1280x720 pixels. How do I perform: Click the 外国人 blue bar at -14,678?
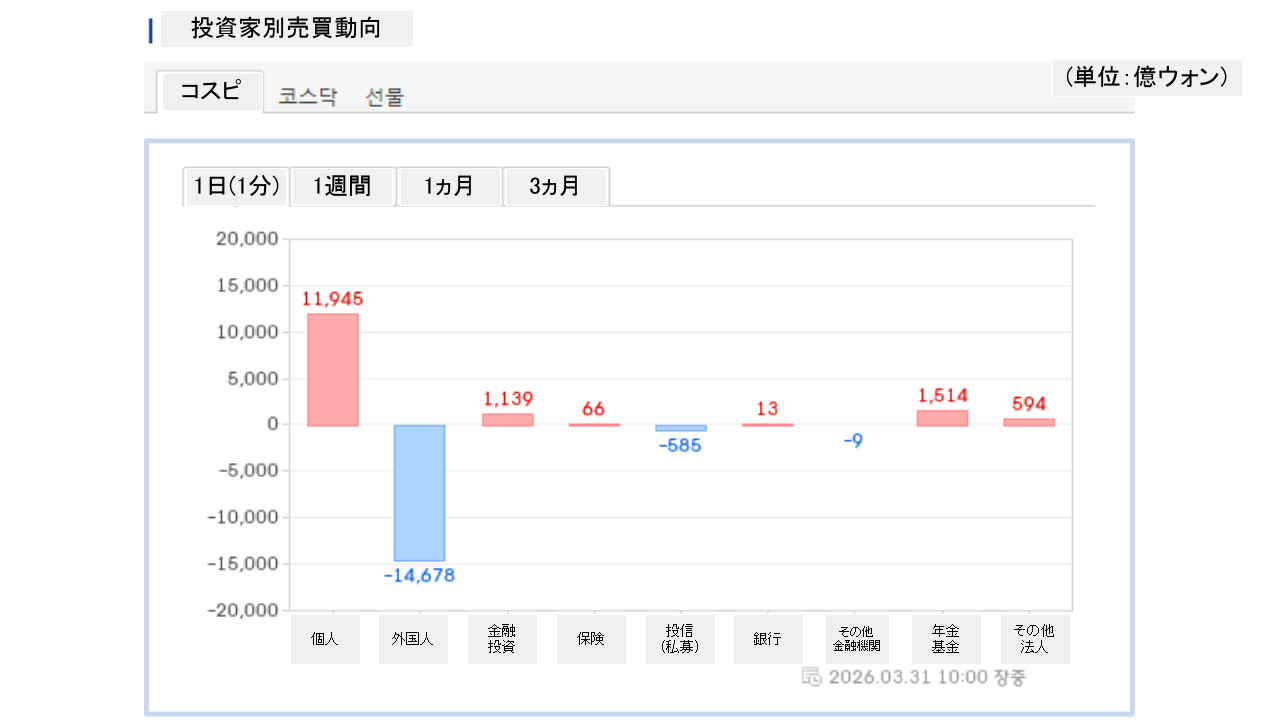(419, 492)
